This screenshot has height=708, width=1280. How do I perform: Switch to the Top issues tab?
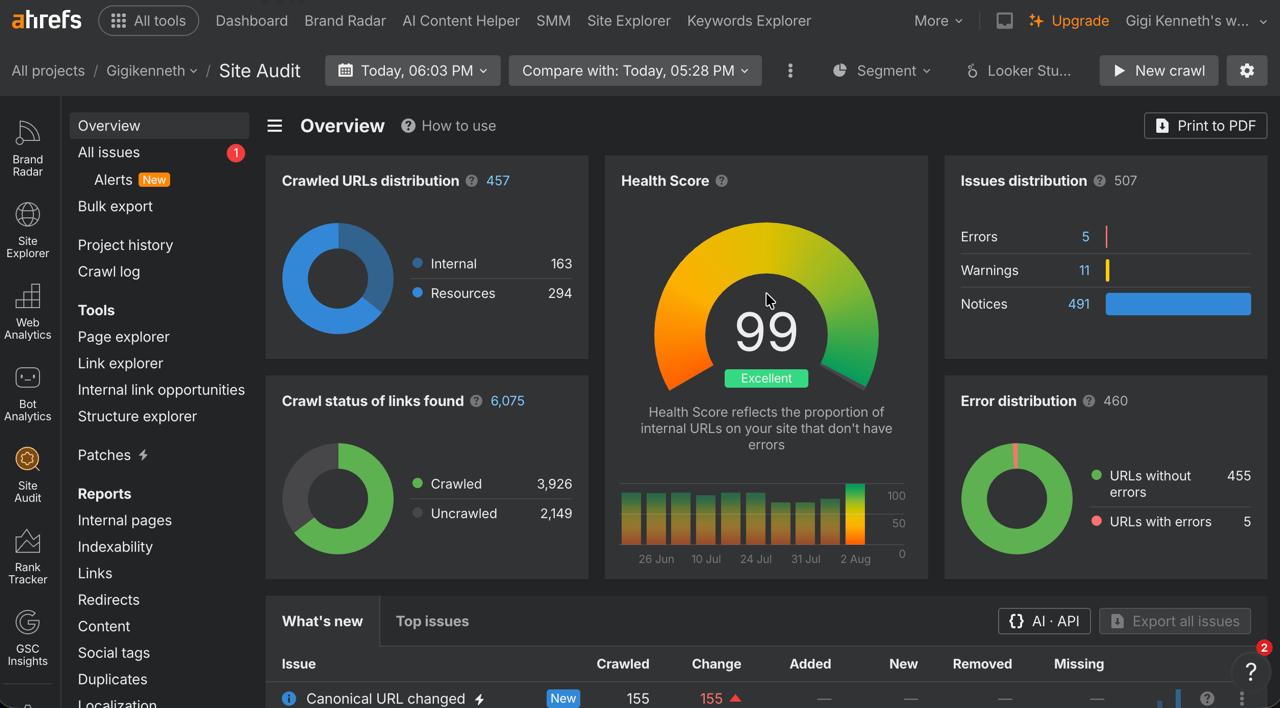432,621
